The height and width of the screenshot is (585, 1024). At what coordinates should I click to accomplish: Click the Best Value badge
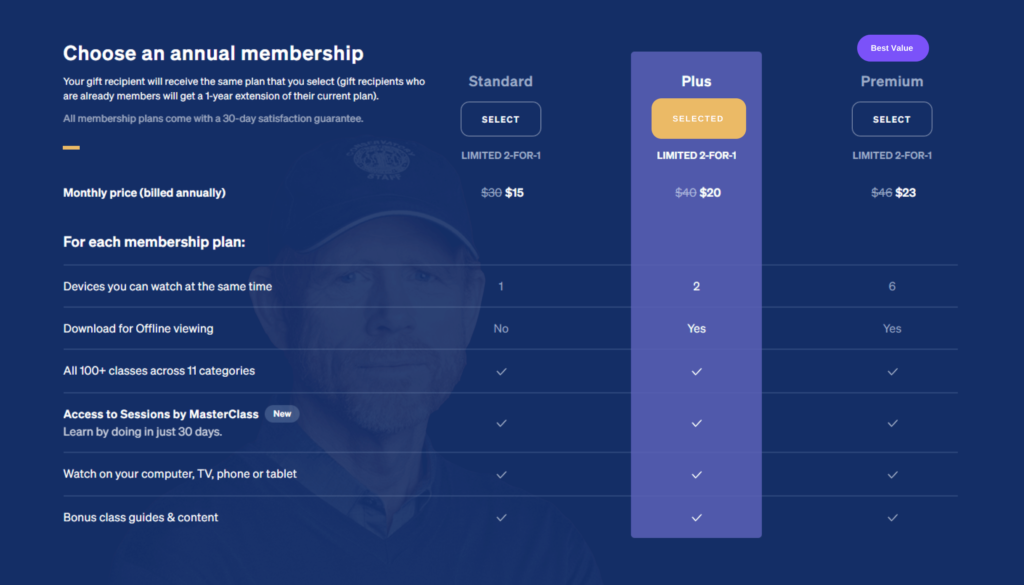tap(892, 48)
